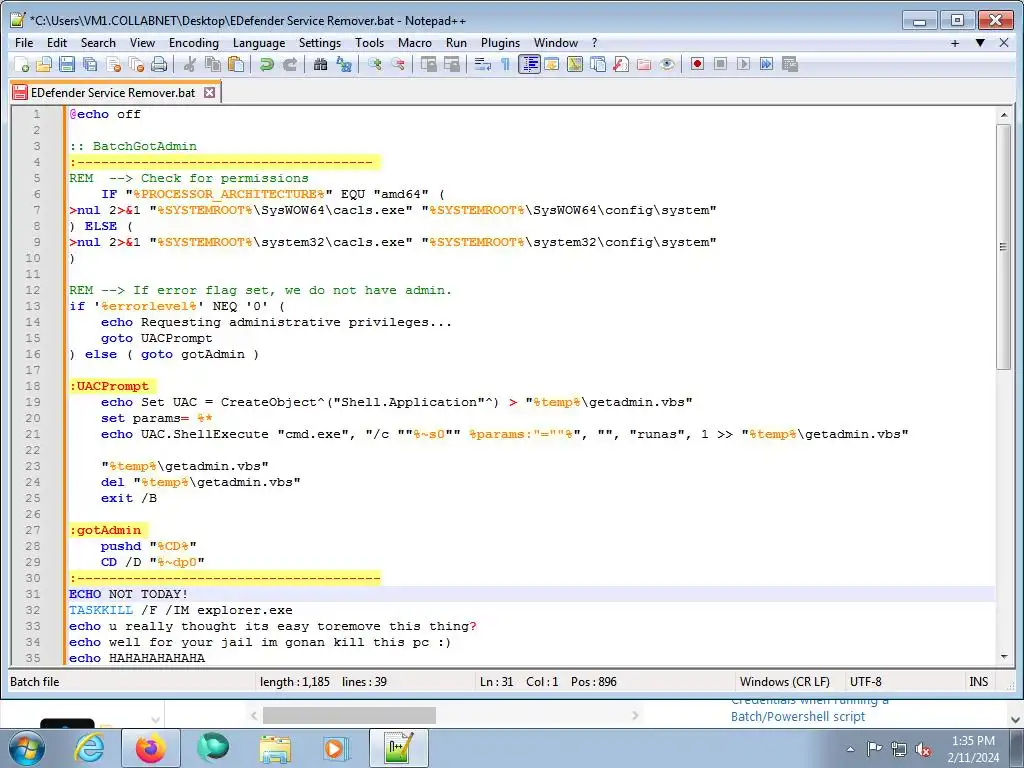Start macro recording with the red dot
1024x768 pixels.
(x=697, y=64)
